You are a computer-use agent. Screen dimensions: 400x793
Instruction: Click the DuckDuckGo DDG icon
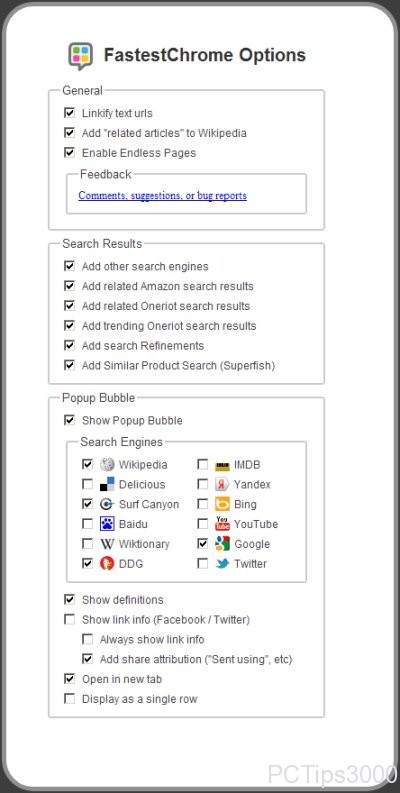107,563
